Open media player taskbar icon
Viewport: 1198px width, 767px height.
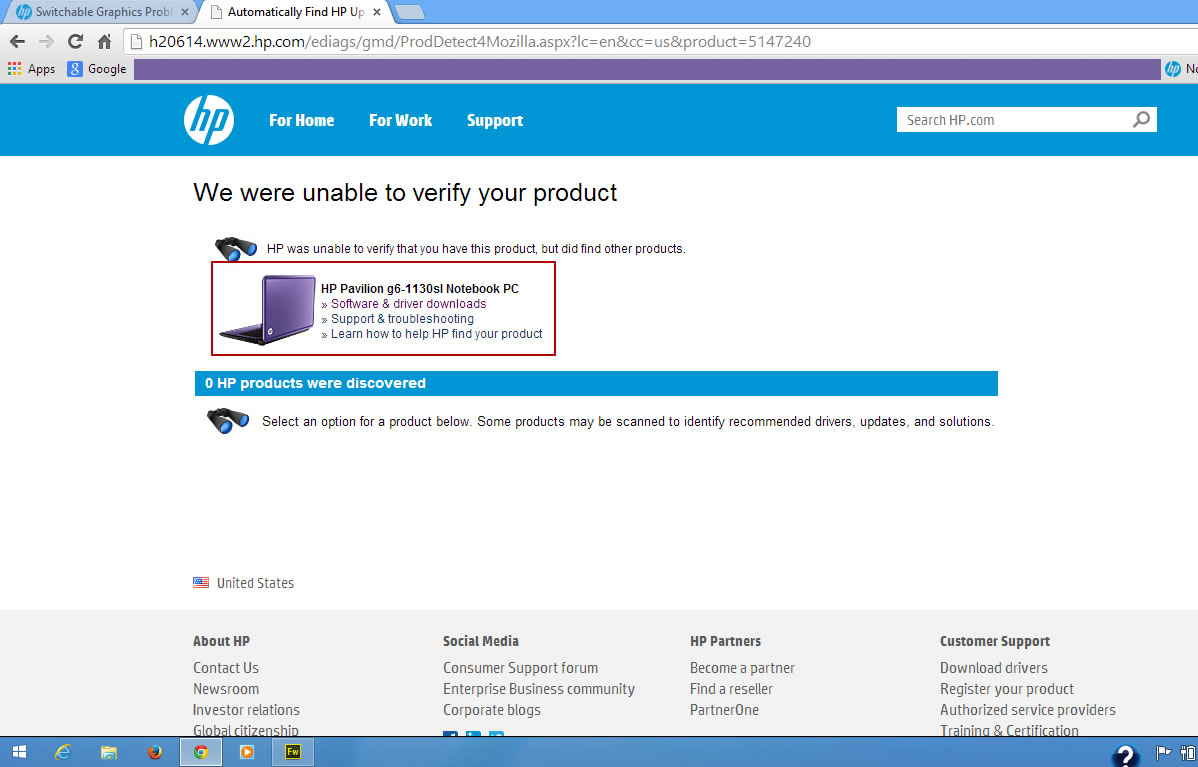click(x=247, y=752)
